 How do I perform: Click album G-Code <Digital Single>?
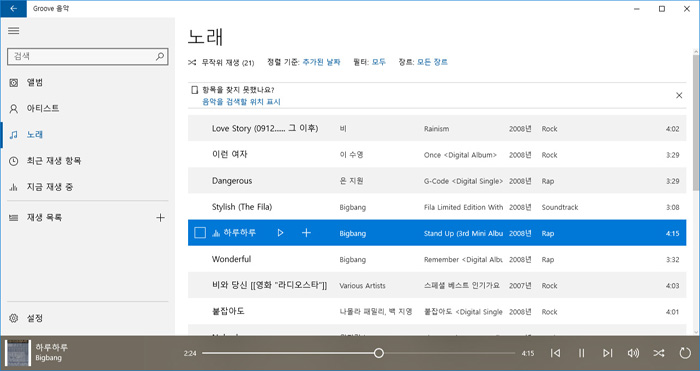[463, 181]
